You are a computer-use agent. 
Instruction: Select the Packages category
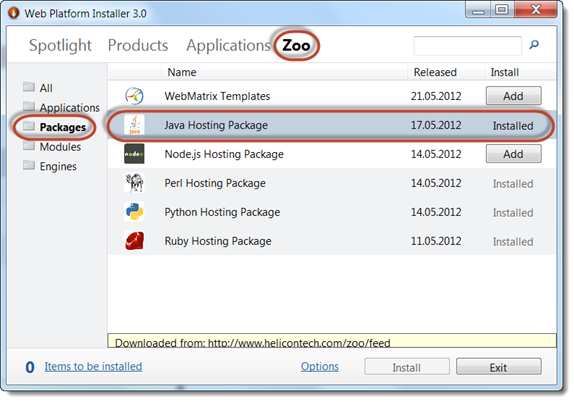(x=63, y=127)
